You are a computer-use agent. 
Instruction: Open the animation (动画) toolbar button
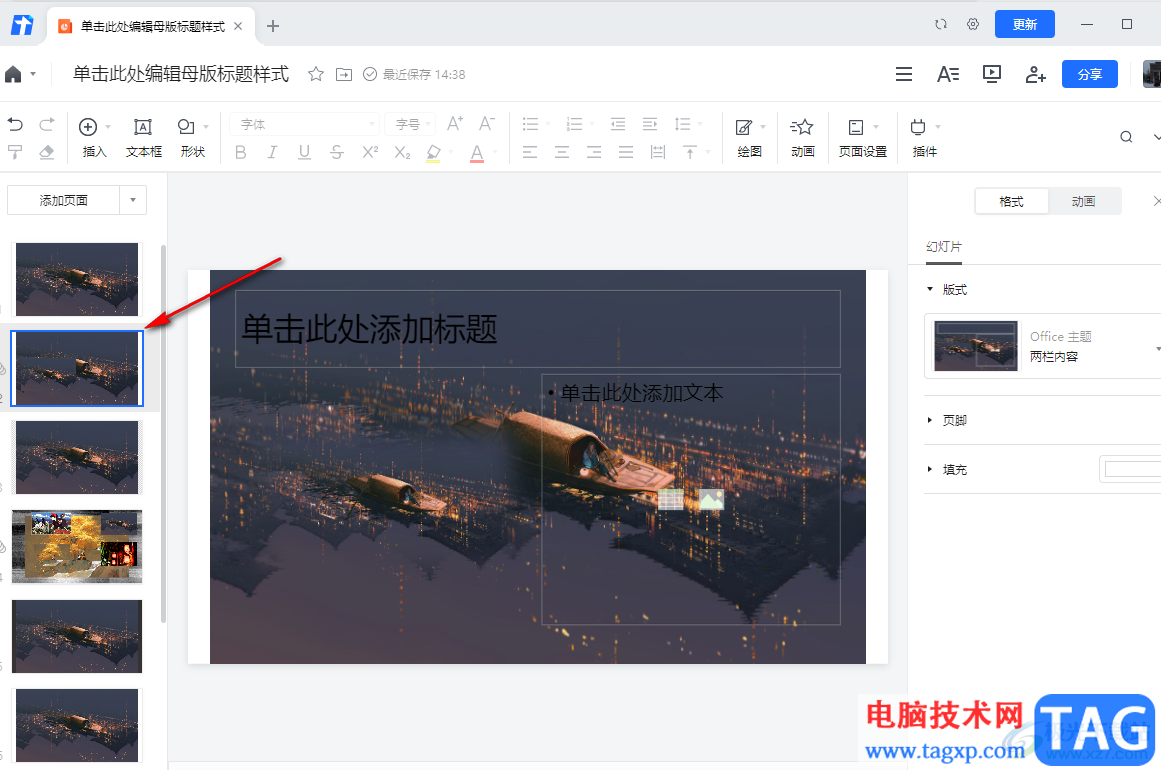[803, 138]
